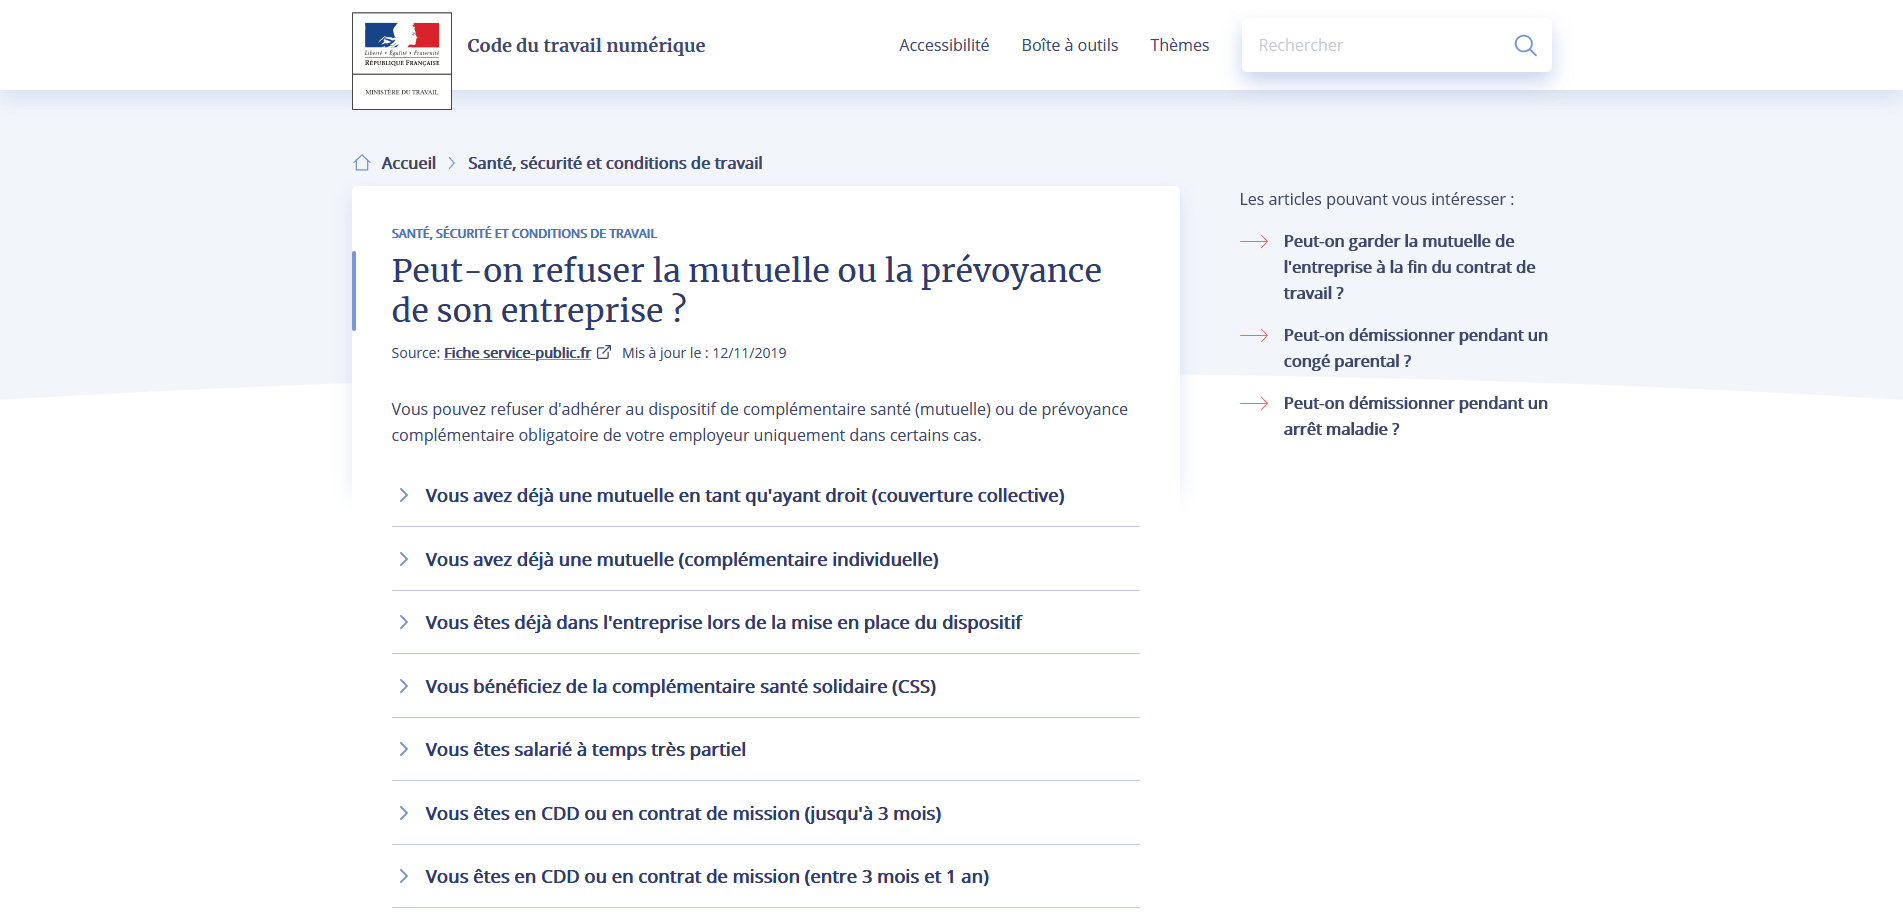Viewport: 1903px width, 916px height.
Task: Click the intro paragraph starting 'Vous pouvez refuser d'adhérer'
Action: tap(759, 422)
